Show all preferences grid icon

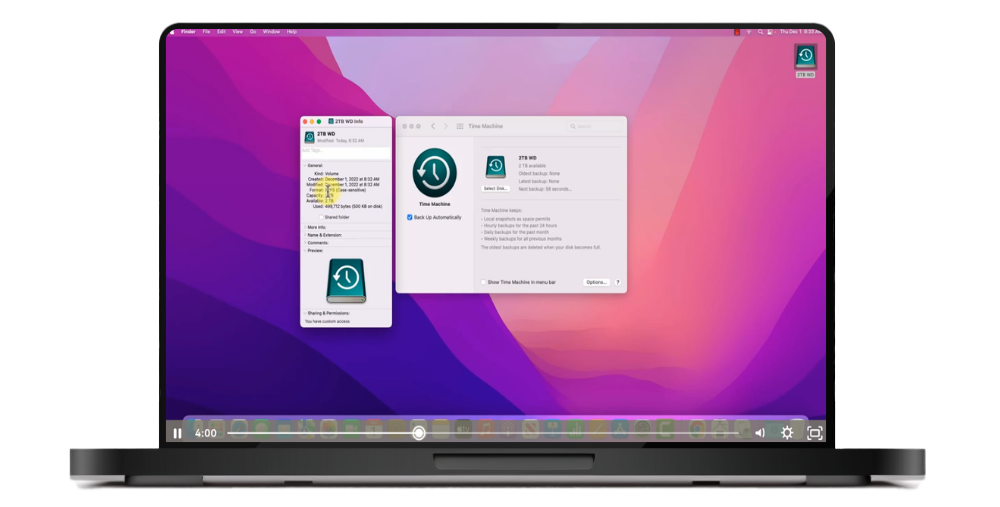click(460, 126)
